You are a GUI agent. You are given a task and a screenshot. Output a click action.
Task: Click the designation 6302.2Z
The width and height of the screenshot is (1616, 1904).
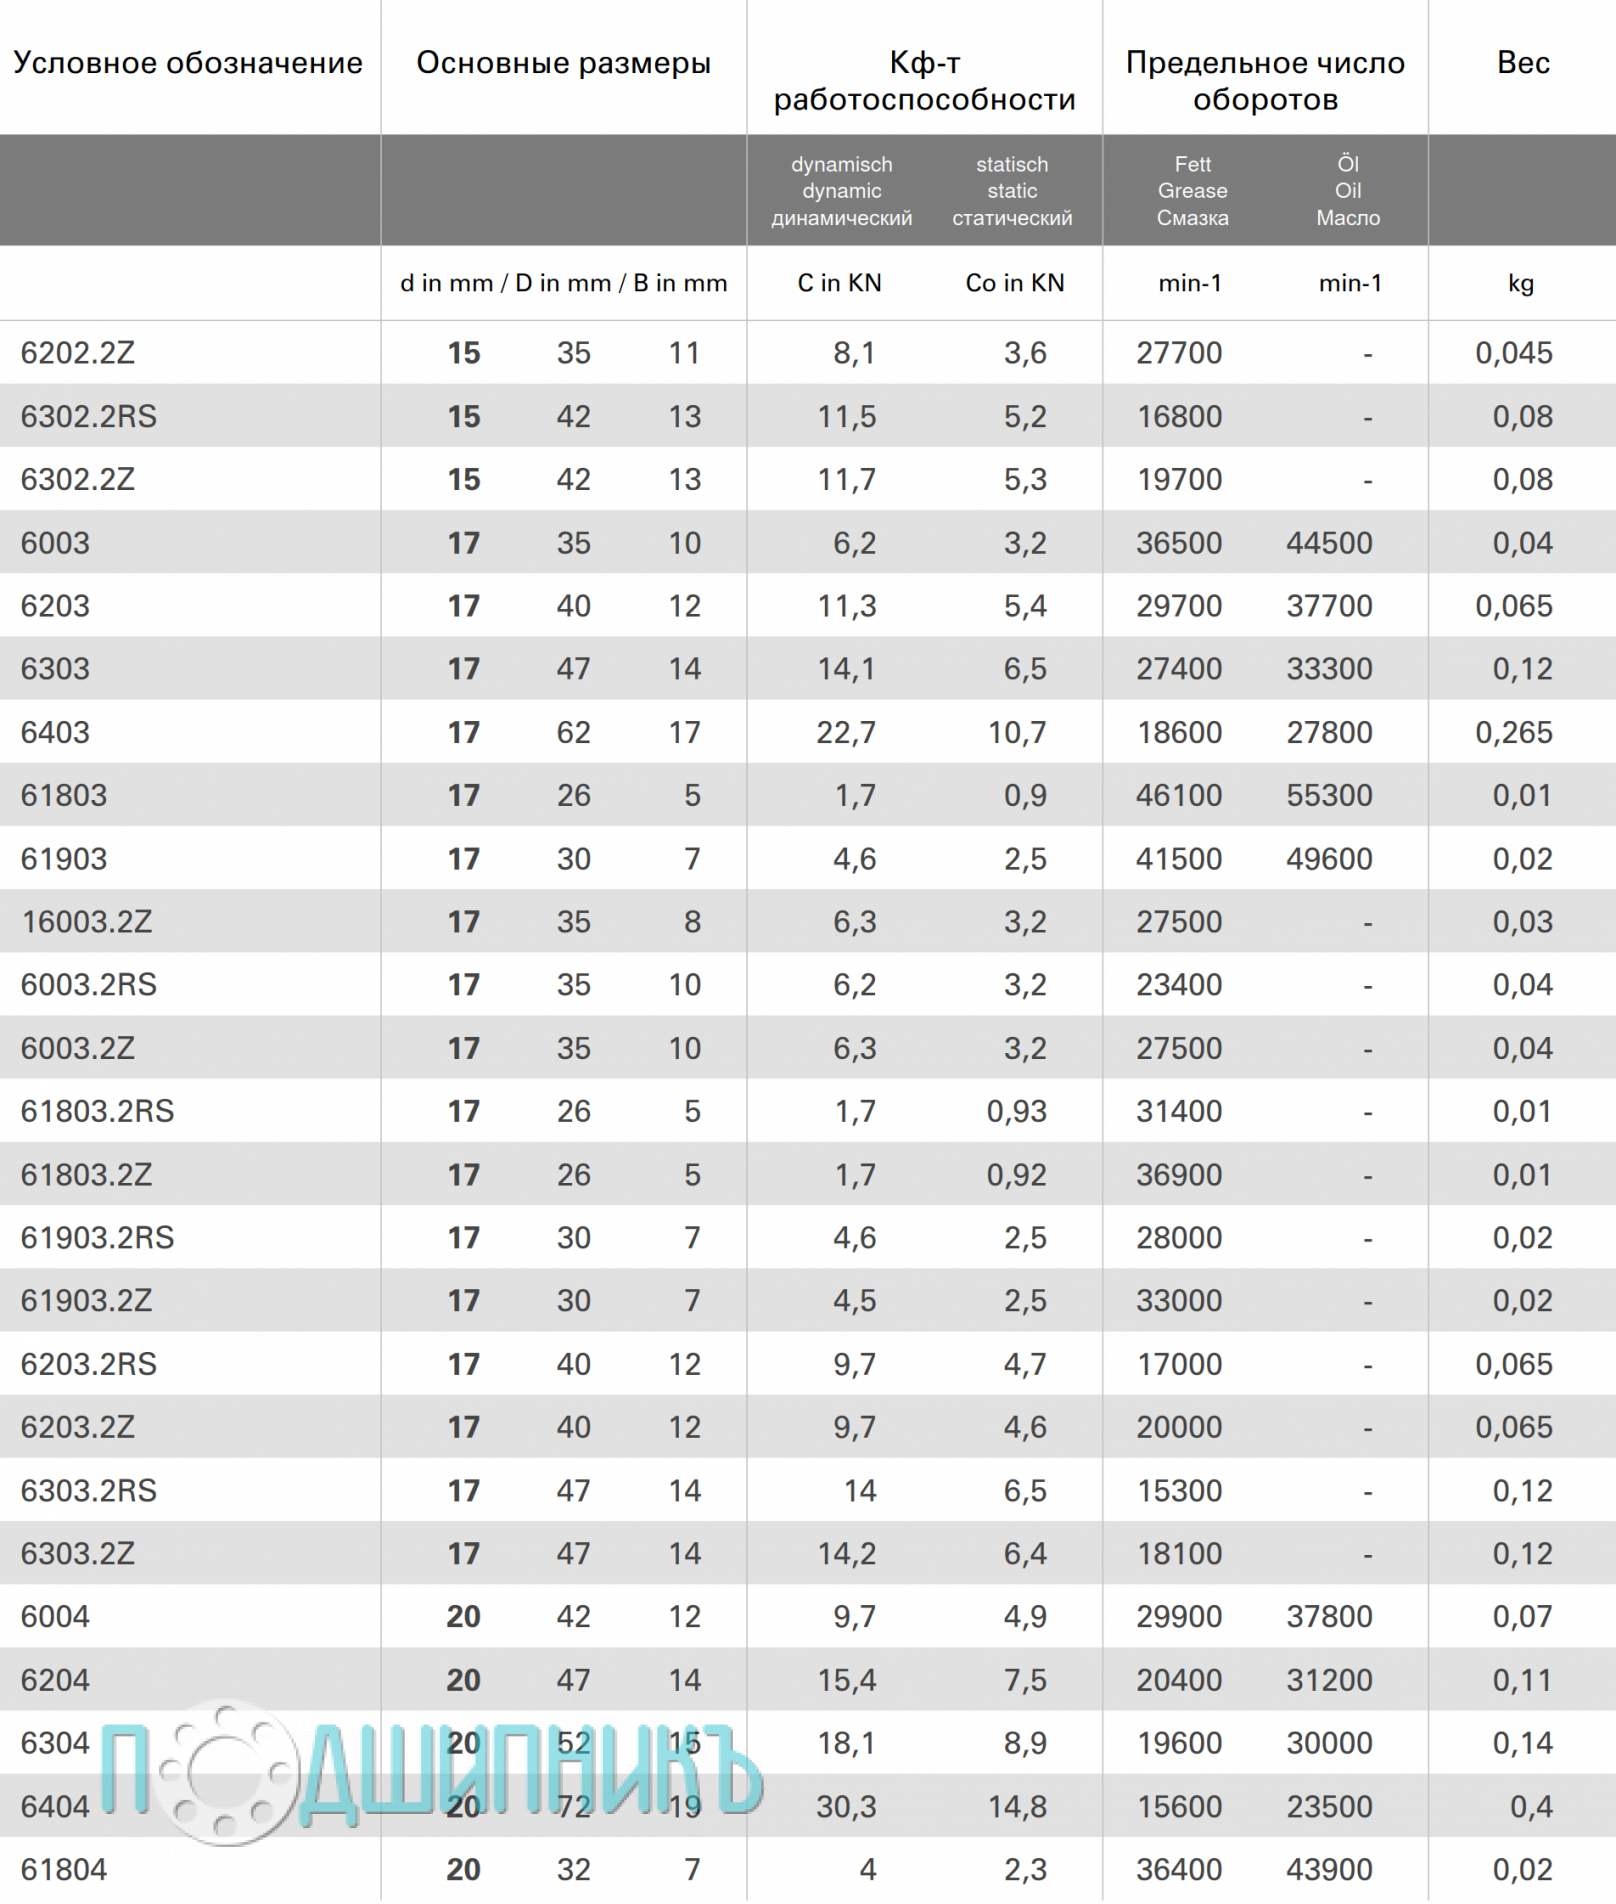77,479
